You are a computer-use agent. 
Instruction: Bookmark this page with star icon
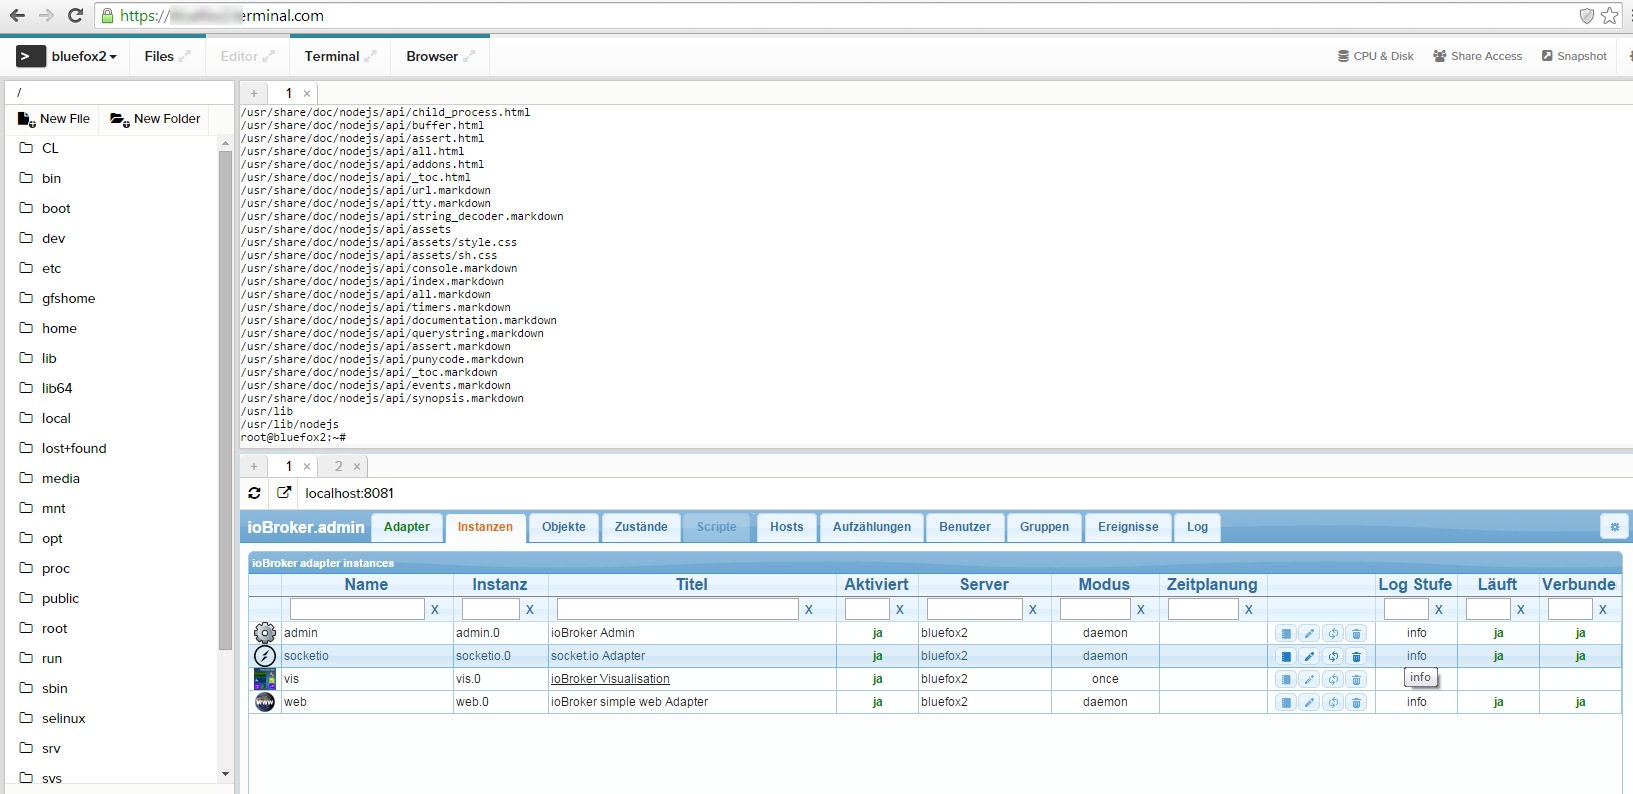click(x=1609, y=16)
